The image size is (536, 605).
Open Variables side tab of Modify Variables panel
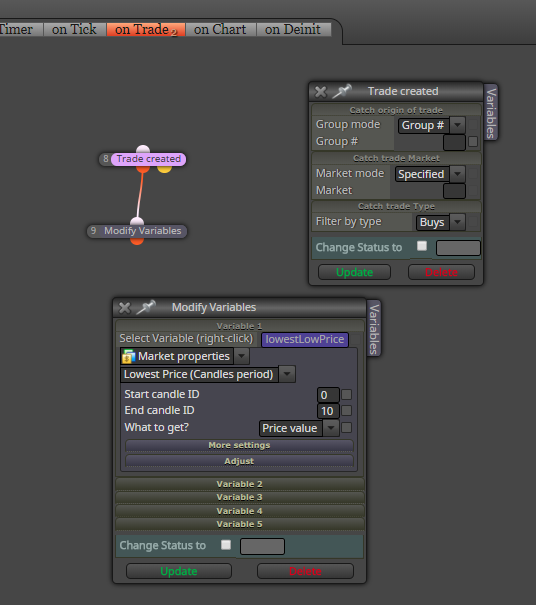[374, 329]
